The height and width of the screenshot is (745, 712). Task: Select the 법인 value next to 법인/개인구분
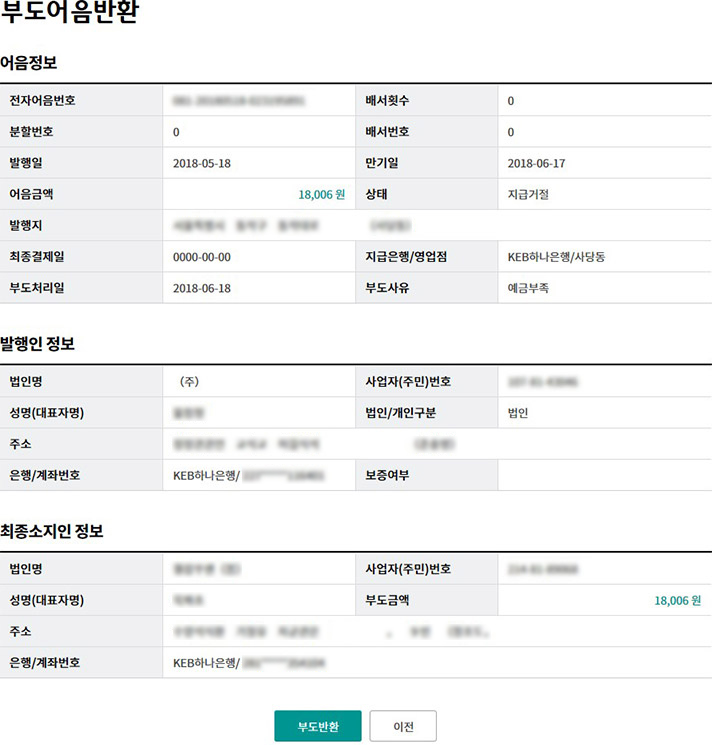pos(518,412)
